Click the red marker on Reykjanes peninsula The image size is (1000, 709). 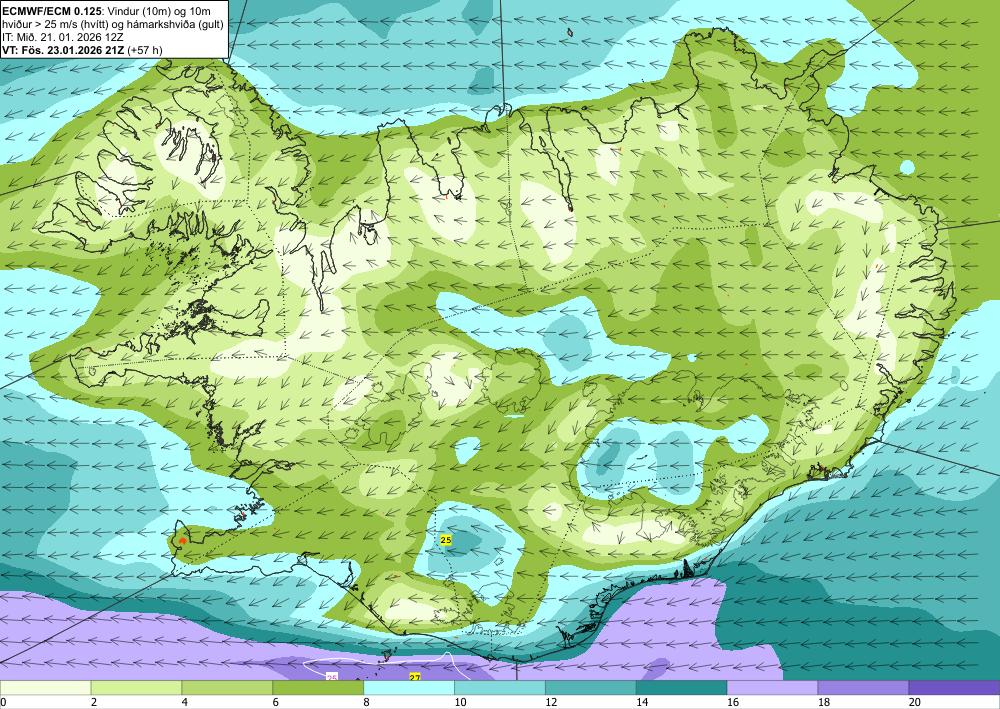182,540
